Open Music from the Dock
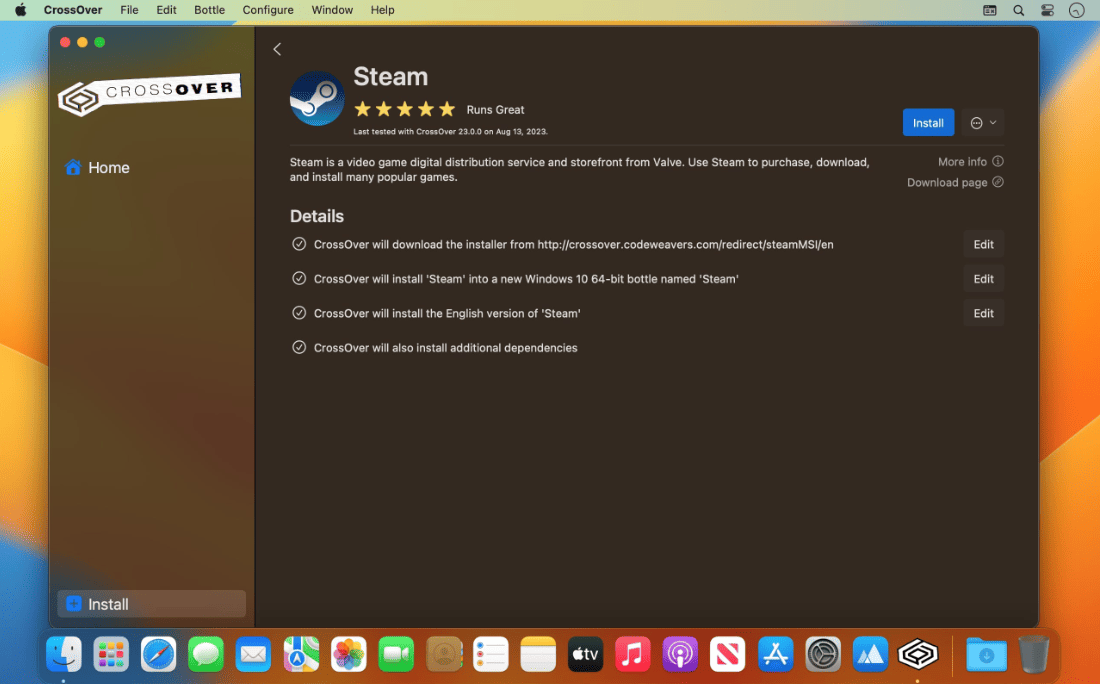 (633, 655)
